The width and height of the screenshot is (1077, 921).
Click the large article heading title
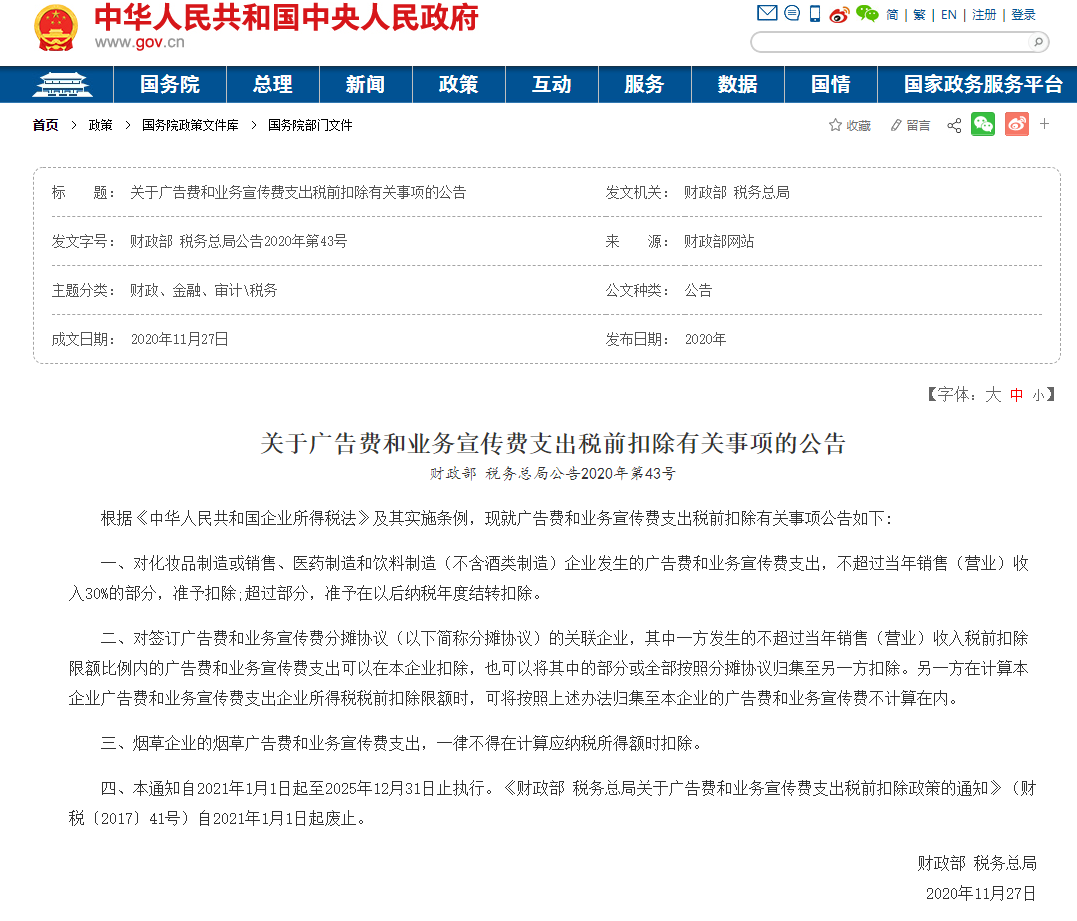tap(553, 443)
